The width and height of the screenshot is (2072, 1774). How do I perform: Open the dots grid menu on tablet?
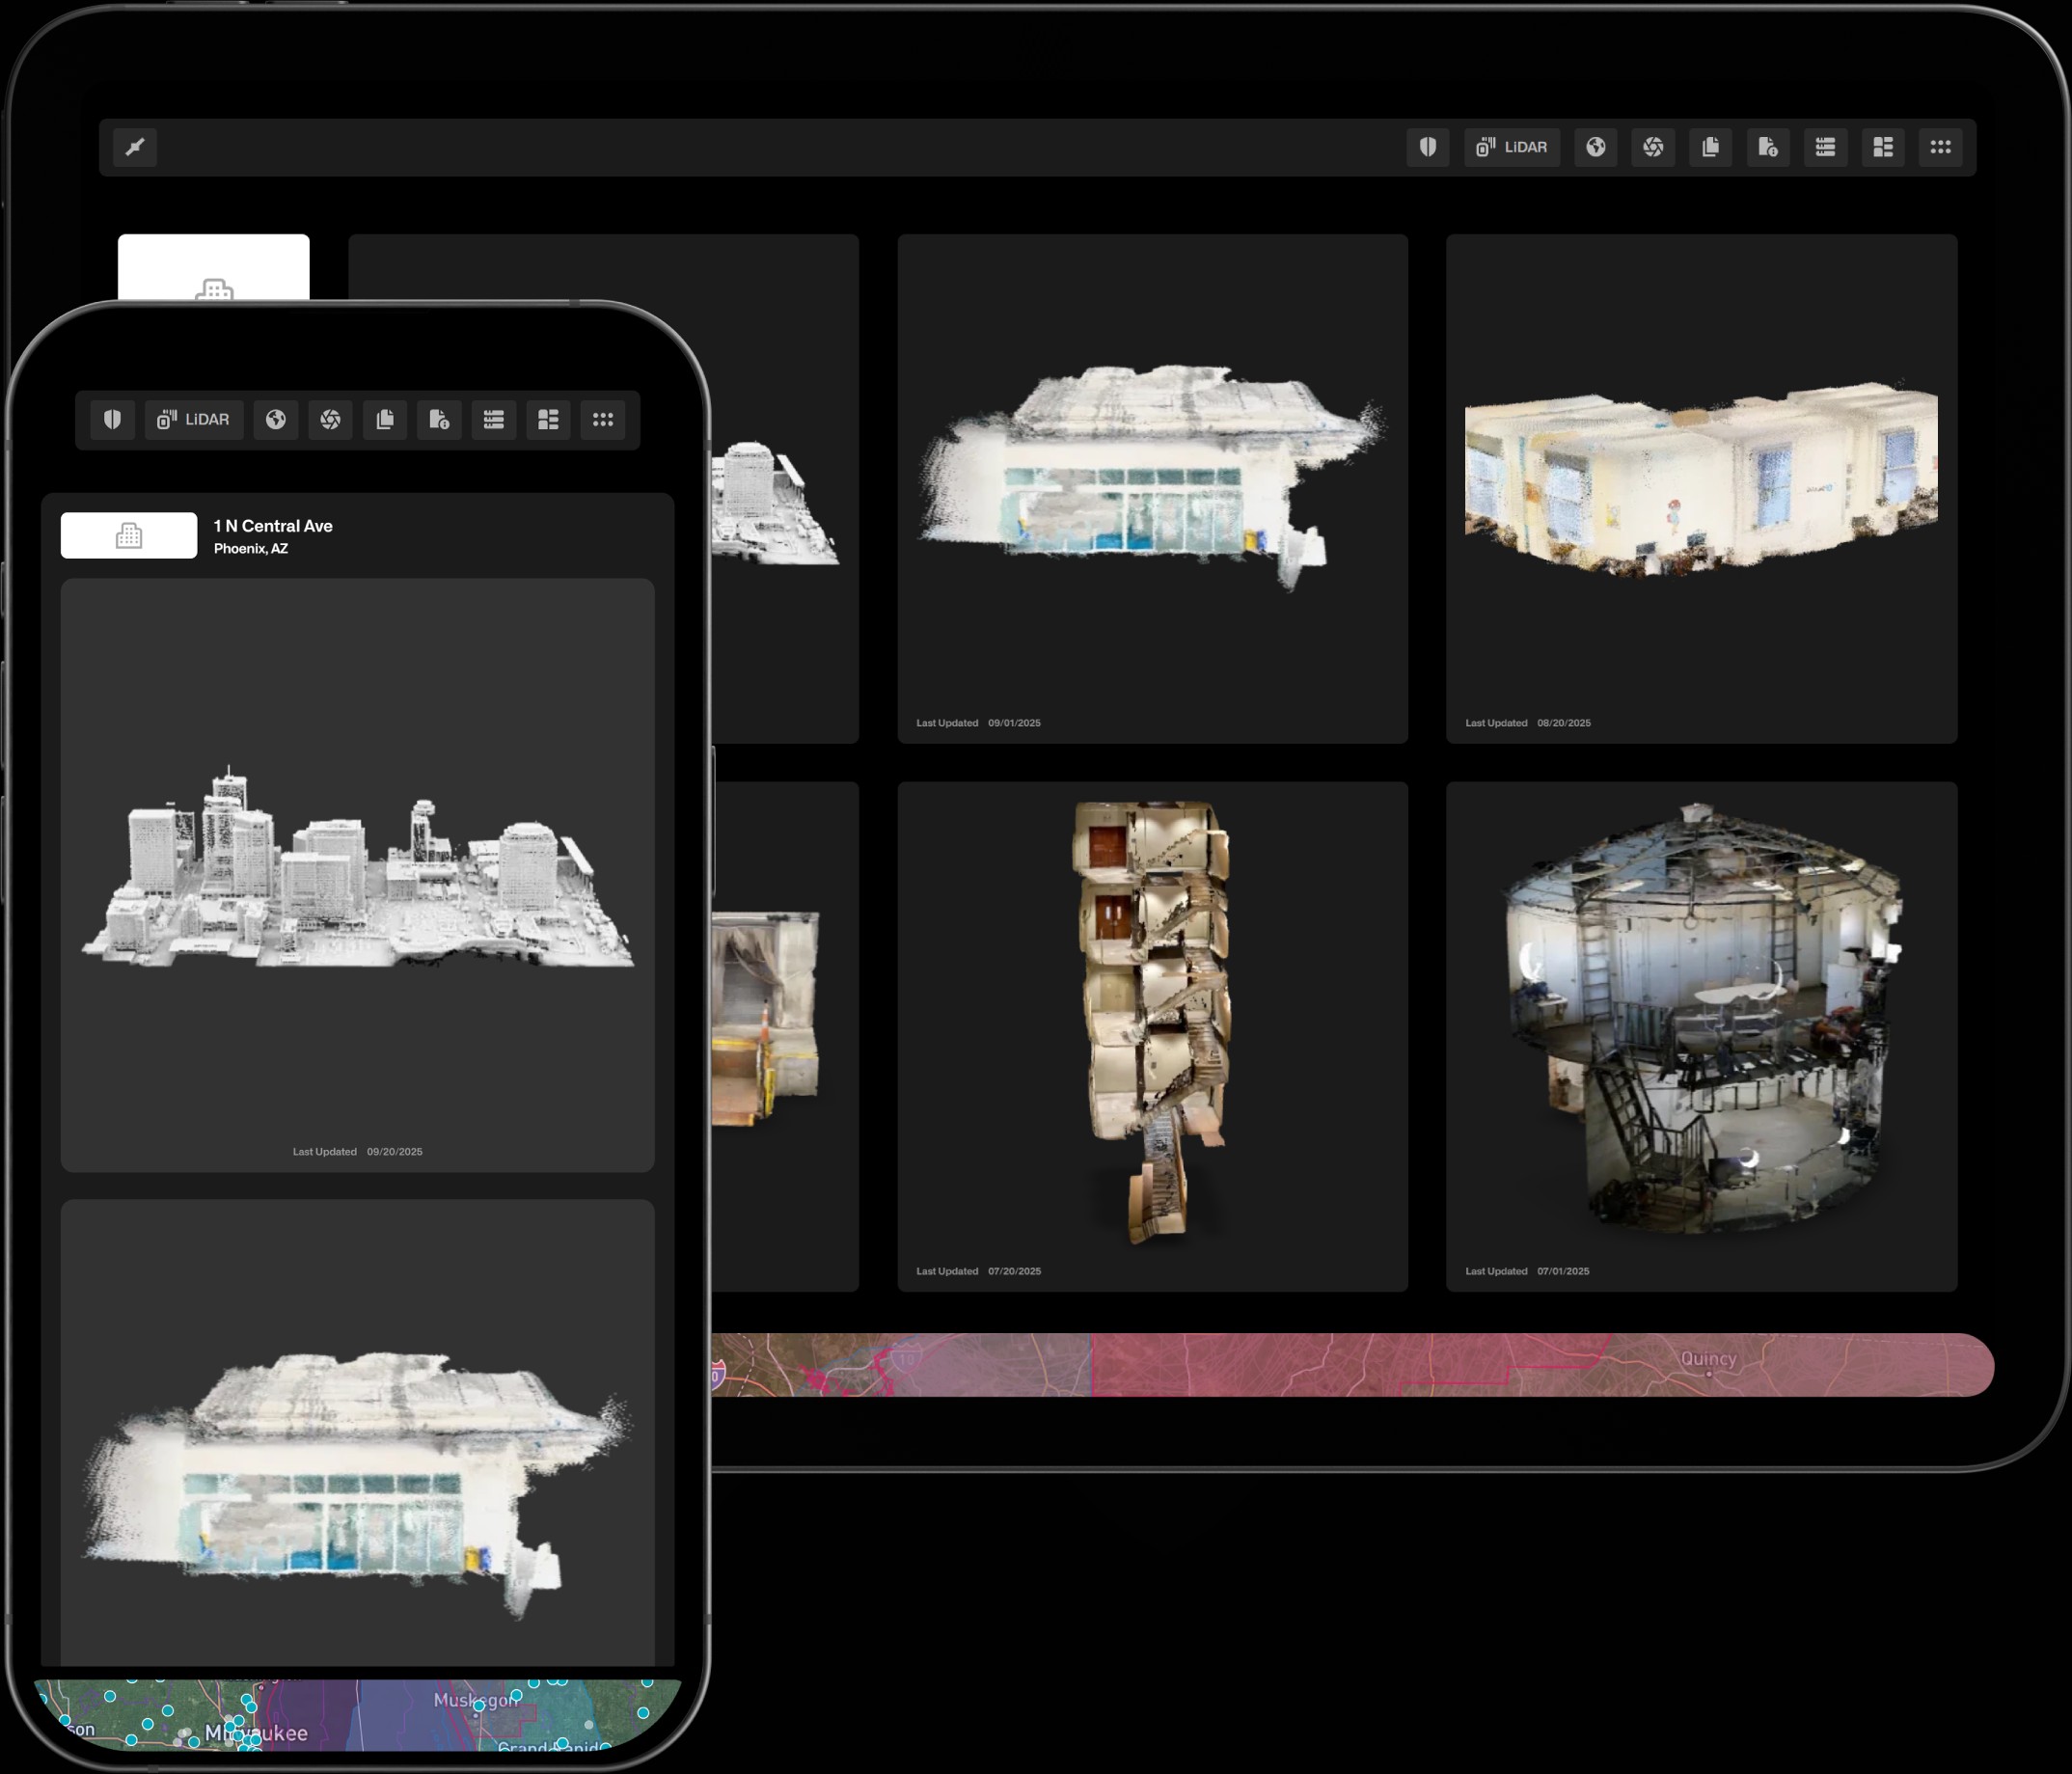click(1940, 148)
